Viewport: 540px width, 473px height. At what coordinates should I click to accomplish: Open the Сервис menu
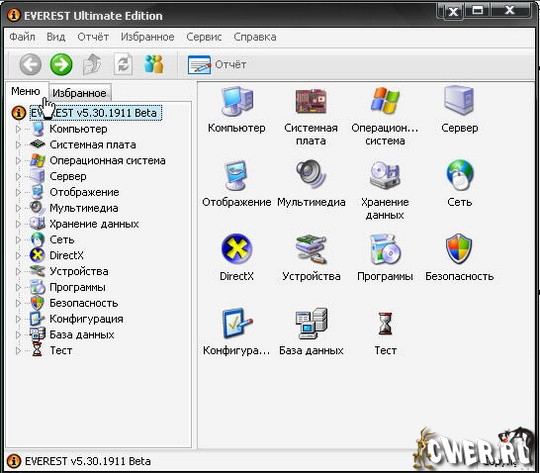(204, 37)
